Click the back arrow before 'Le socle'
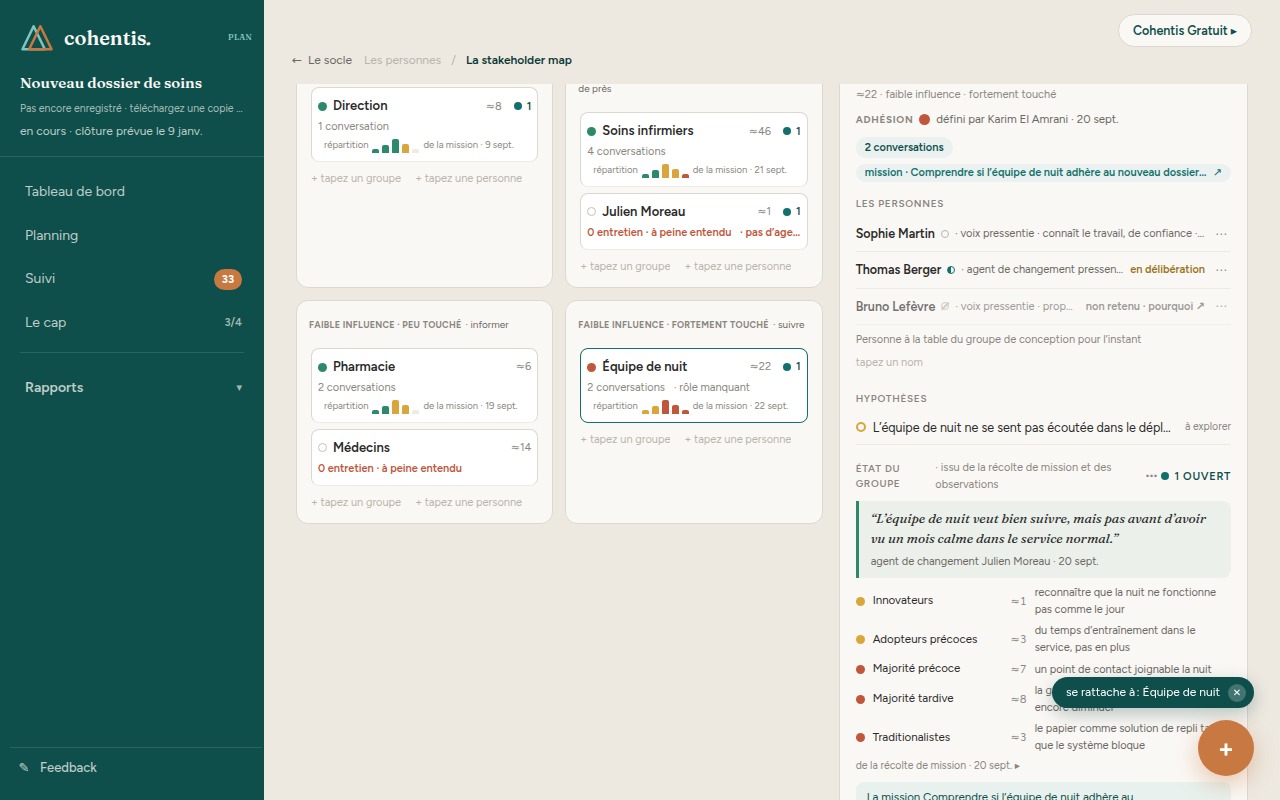This screenshot has width=1280, height=800. tap(296, 60)
